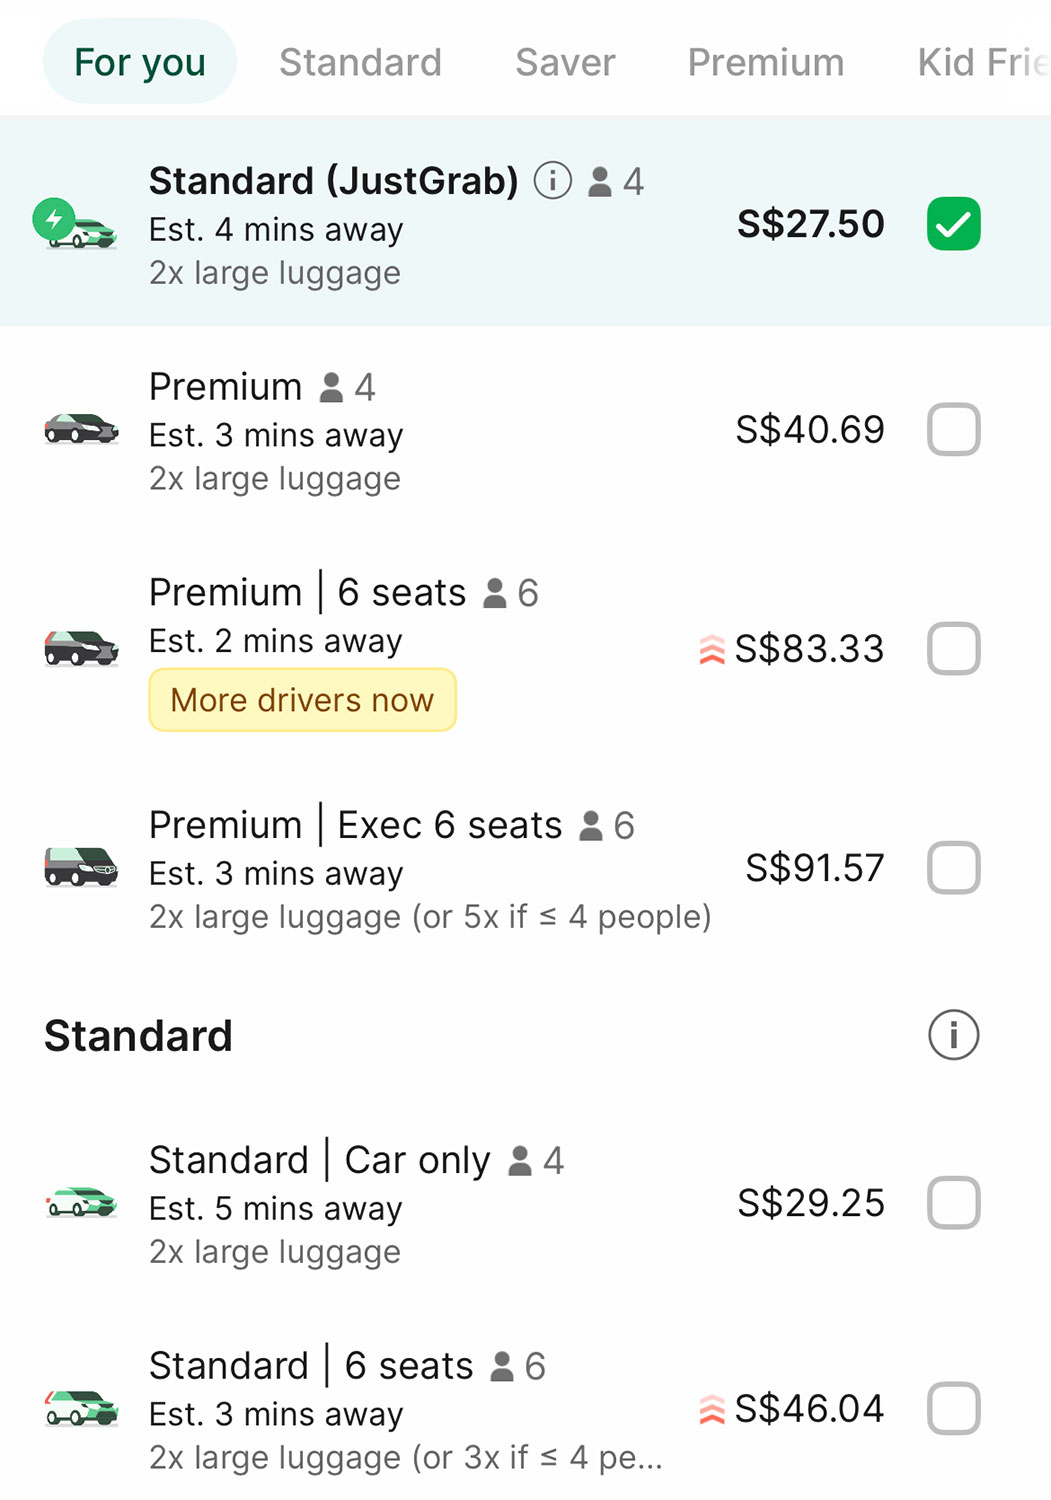1051x1500 pixels.
Task: Click the Standard section info icon
Action: click(953, 1035)
